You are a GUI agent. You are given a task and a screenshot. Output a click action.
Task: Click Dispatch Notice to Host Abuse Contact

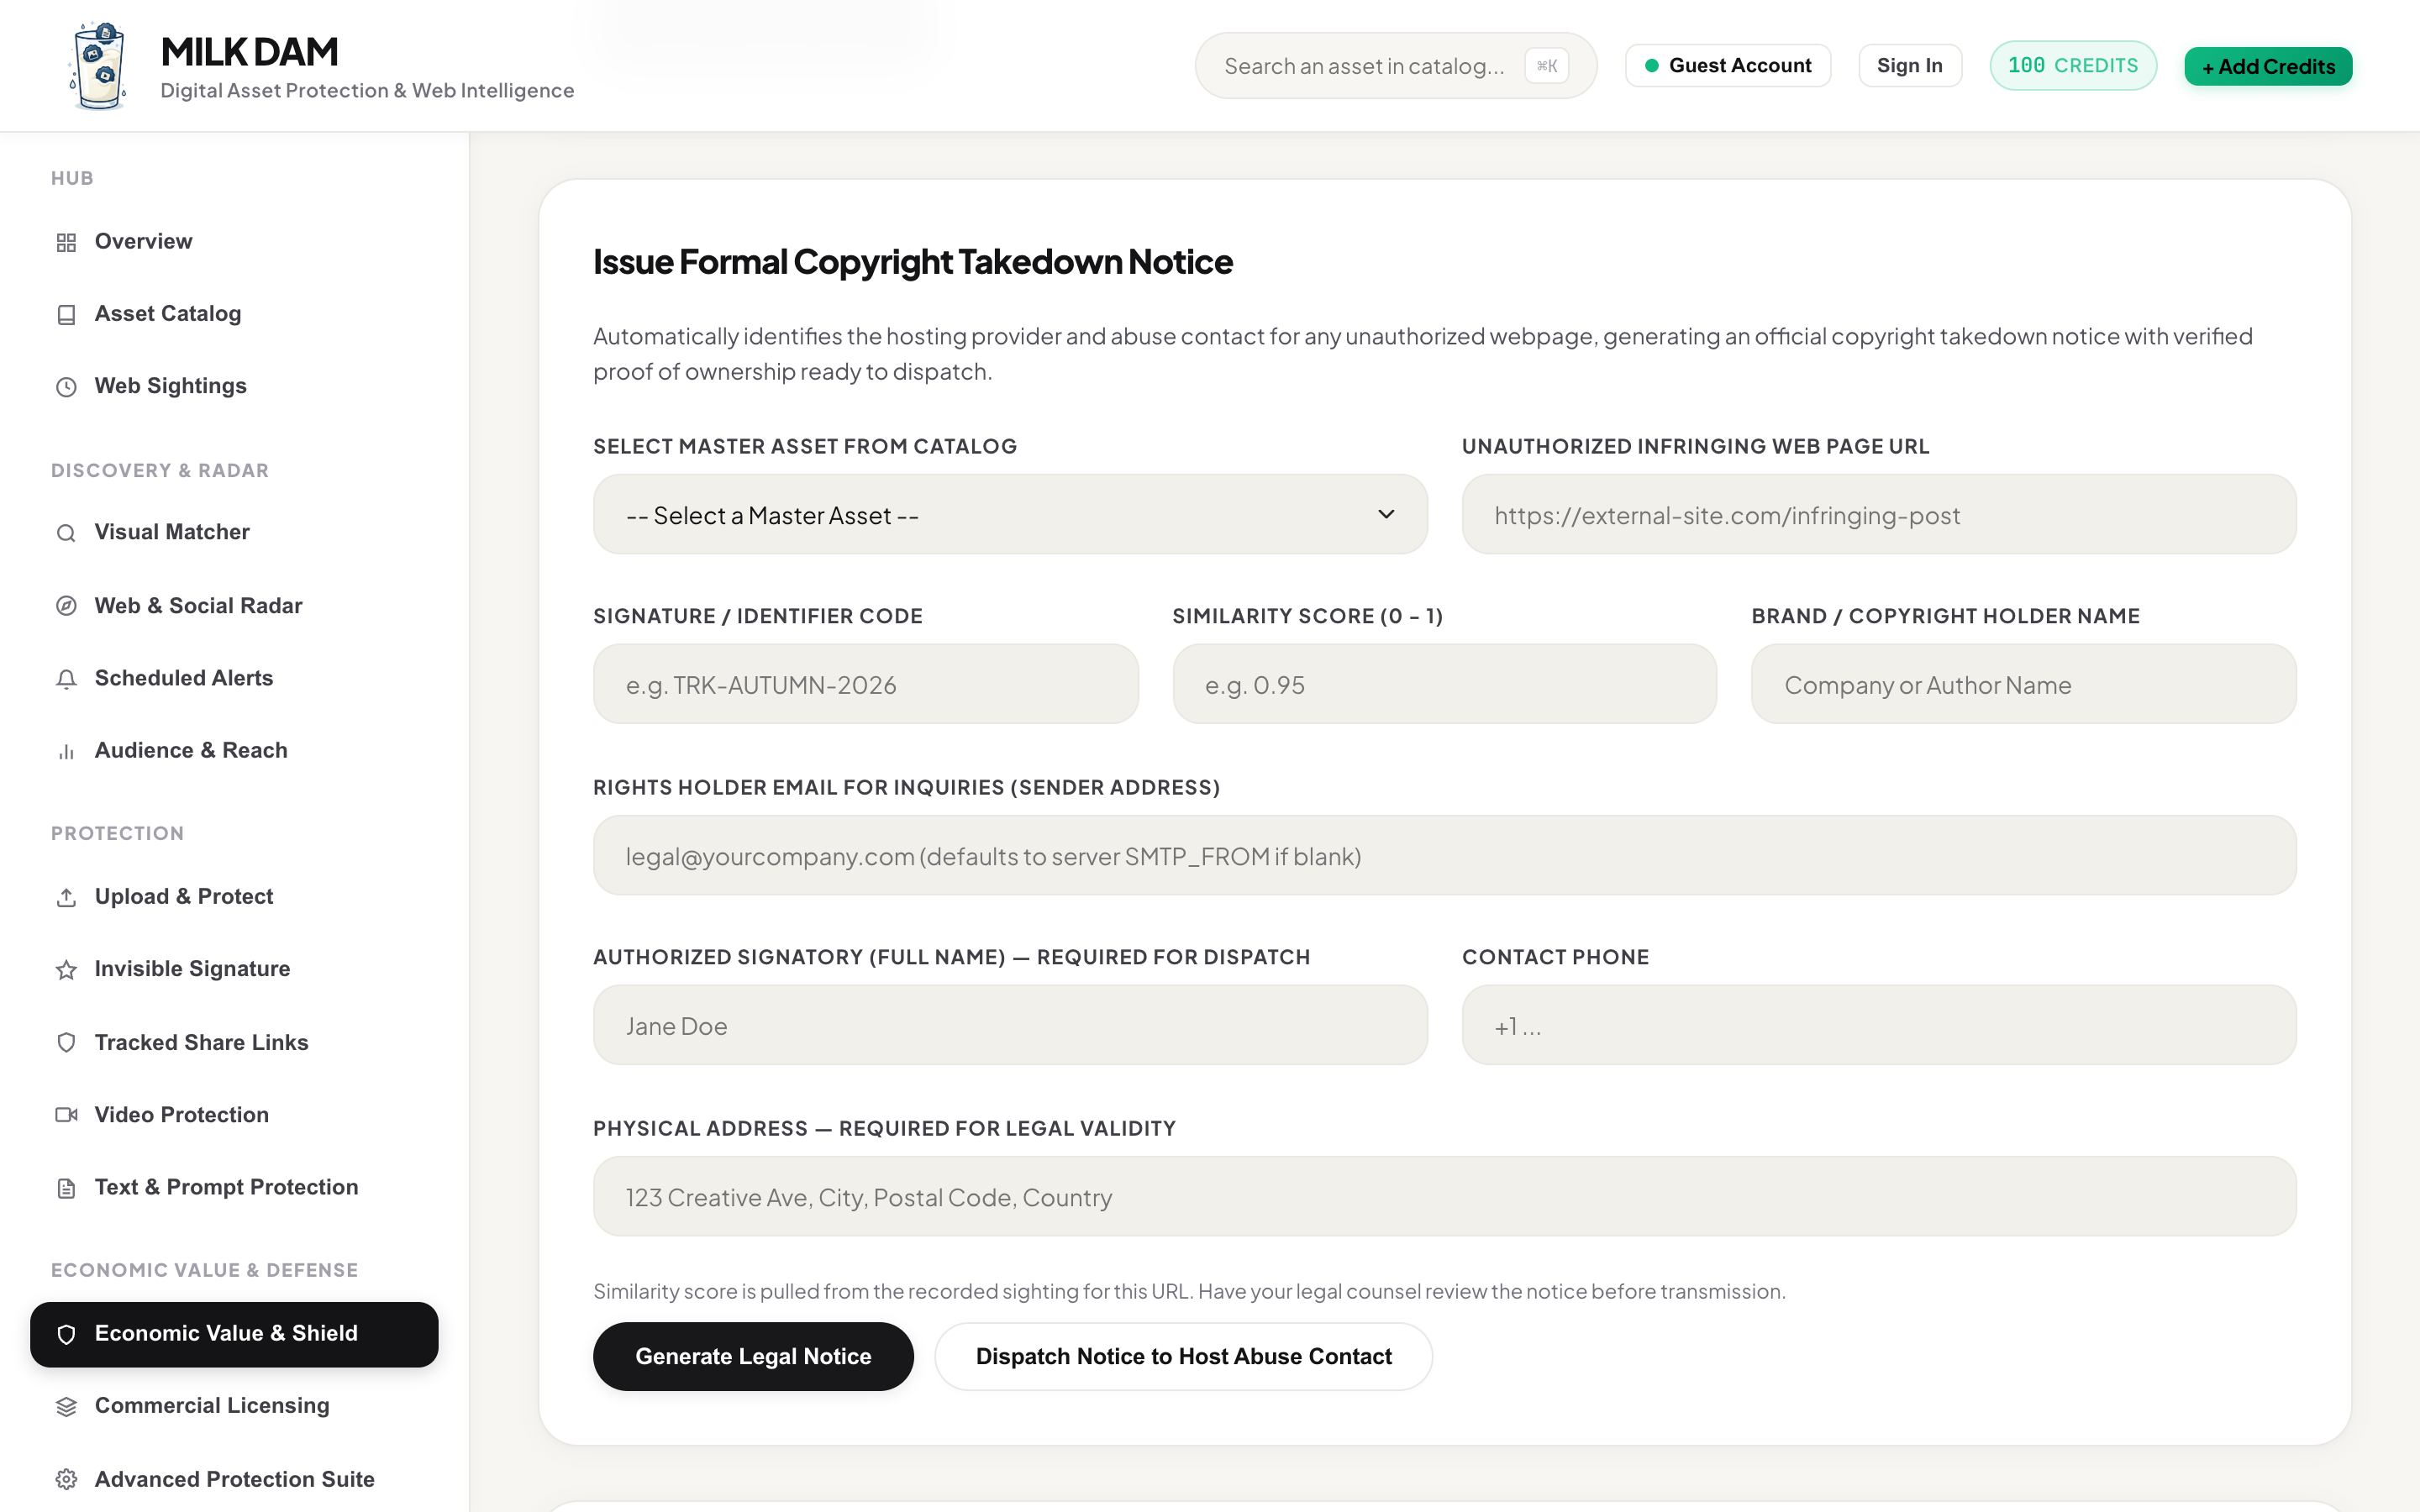click(1183, 1356)
